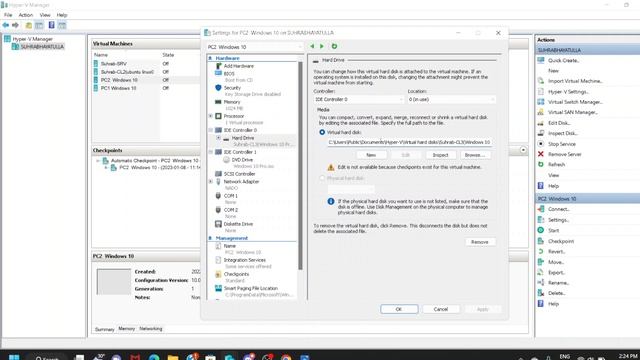Image resolution: width=640 pixels, height=360 pixels.
Task: Go to next VM with green right arrow
Action: point(322,47)
